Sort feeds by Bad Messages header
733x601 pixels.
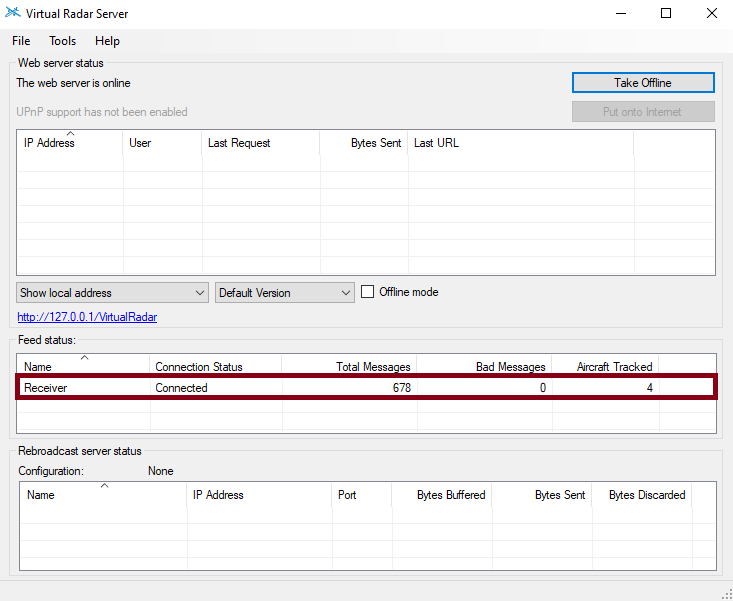click(484, 366)
